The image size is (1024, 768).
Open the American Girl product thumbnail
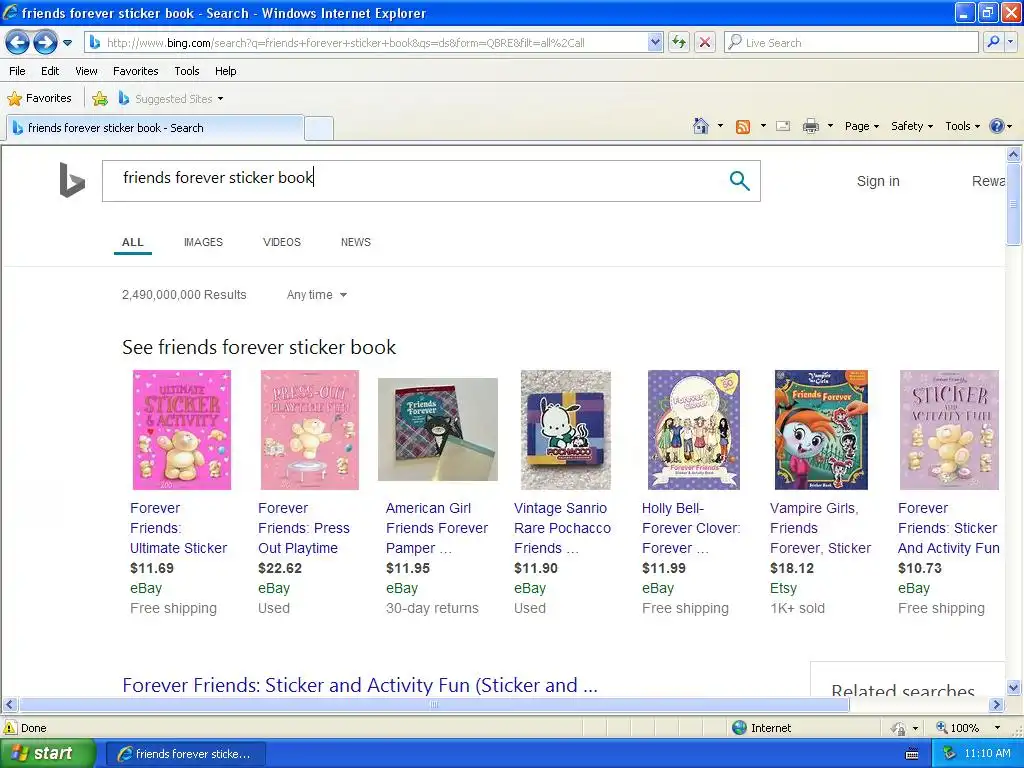pos(438,430)
